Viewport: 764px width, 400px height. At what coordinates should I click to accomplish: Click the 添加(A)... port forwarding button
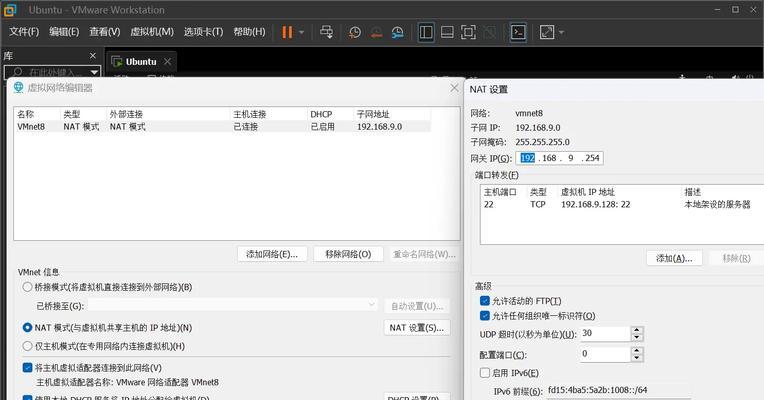pos(674,258)
